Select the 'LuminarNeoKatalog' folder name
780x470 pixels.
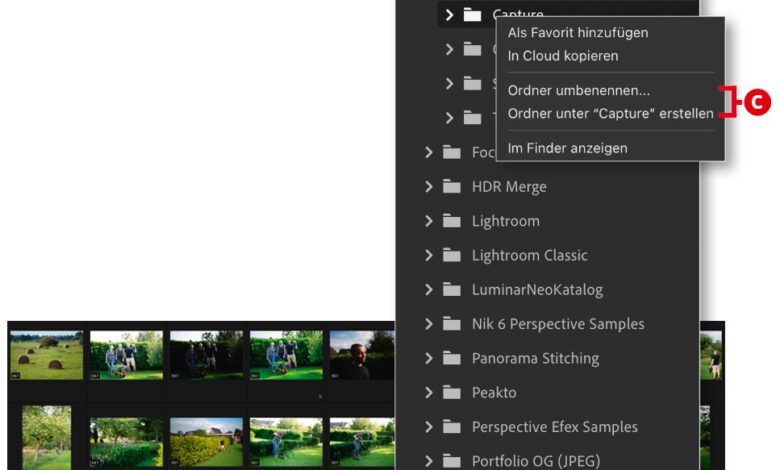[x=537, y=290]
